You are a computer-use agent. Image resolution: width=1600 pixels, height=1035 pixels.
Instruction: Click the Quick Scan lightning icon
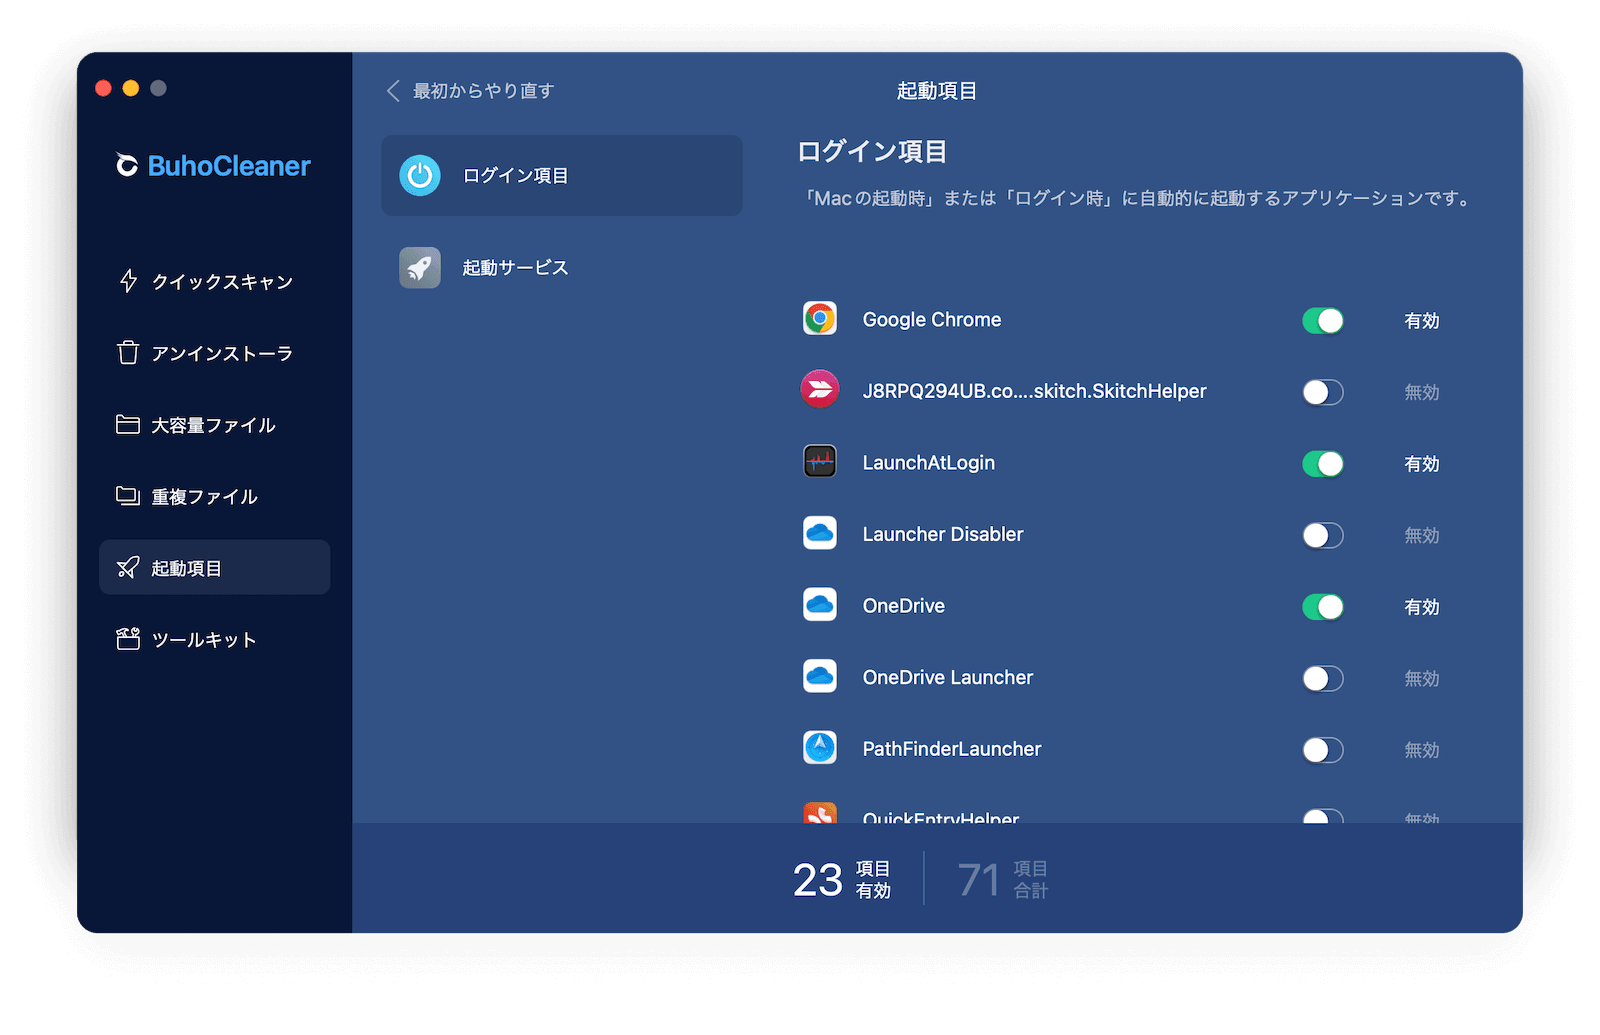pyautogui.click(x=128, y=281)
